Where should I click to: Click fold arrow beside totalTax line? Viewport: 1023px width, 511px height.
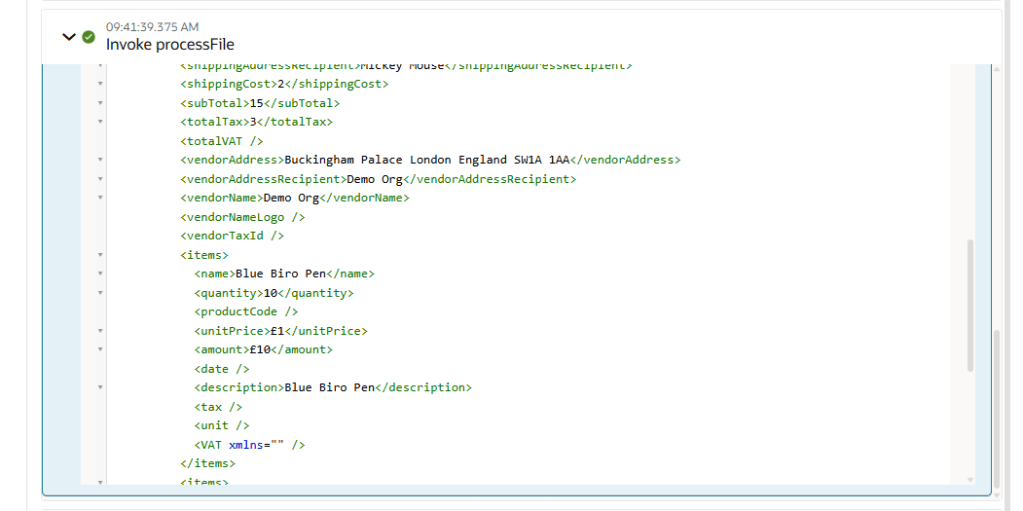100,122
